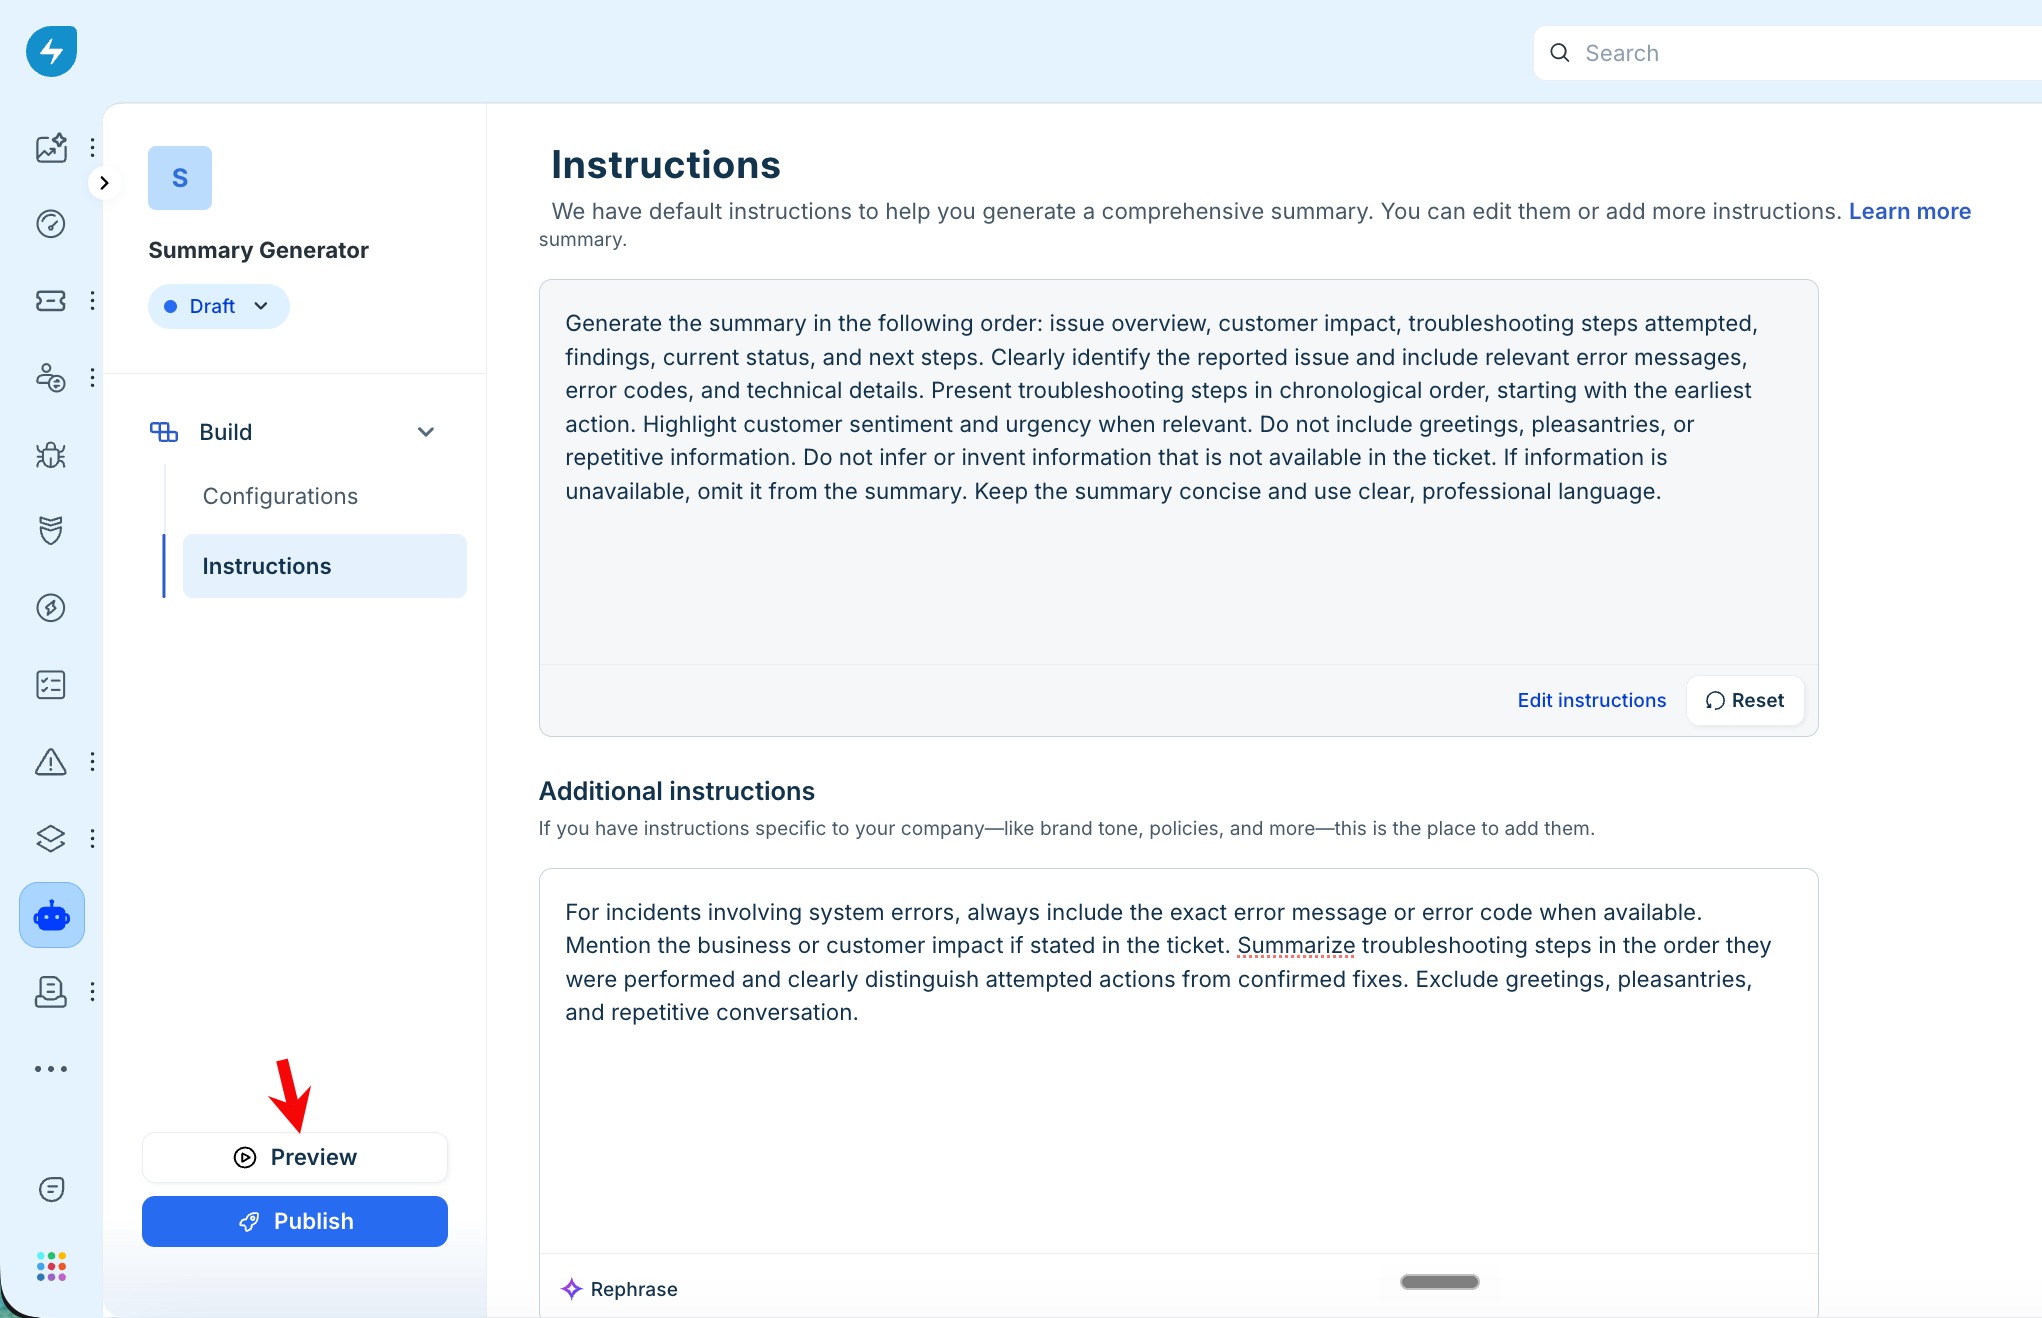
Task: Open the checklist tasks icon in sidebar
Action: [x=51, y=685]
